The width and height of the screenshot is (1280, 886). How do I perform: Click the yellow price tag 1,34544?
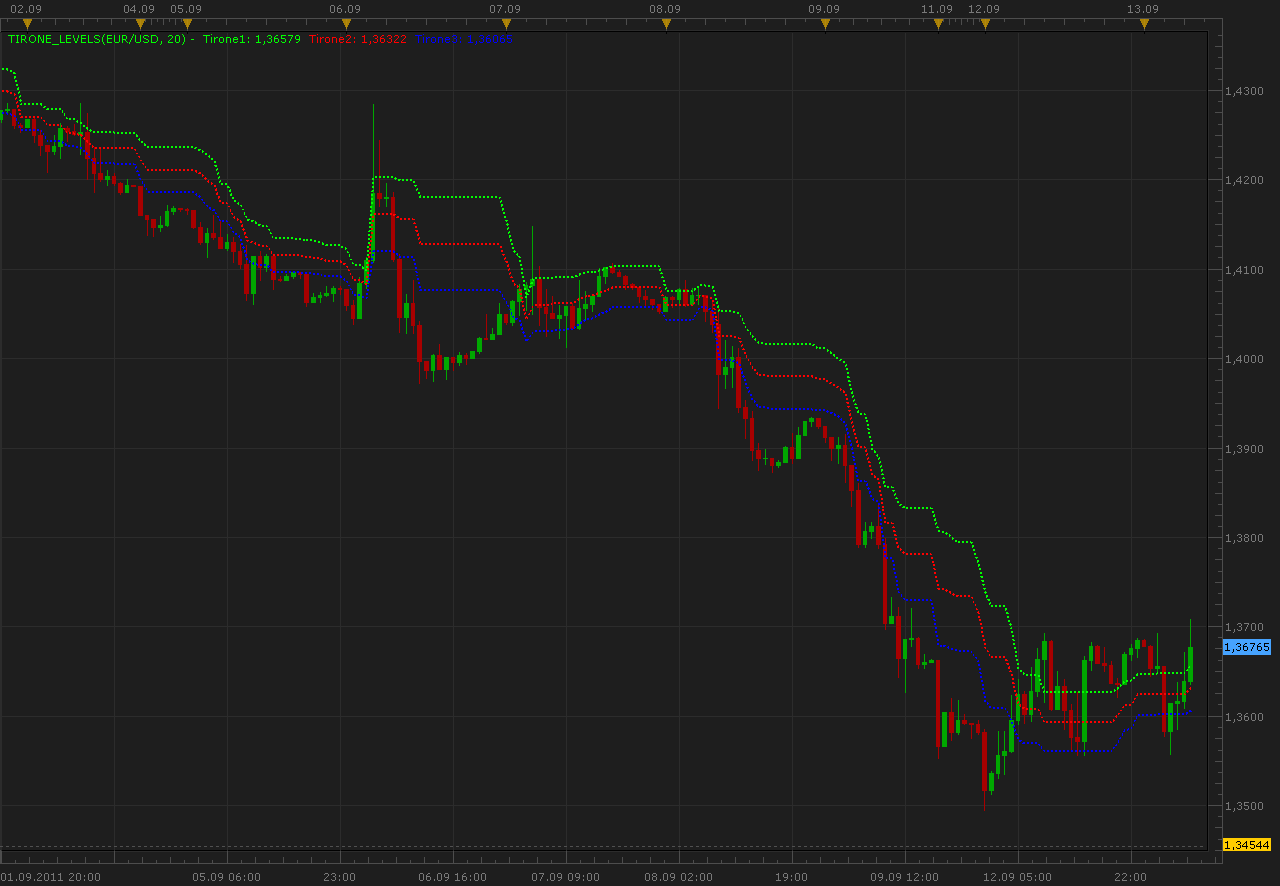1247,845
